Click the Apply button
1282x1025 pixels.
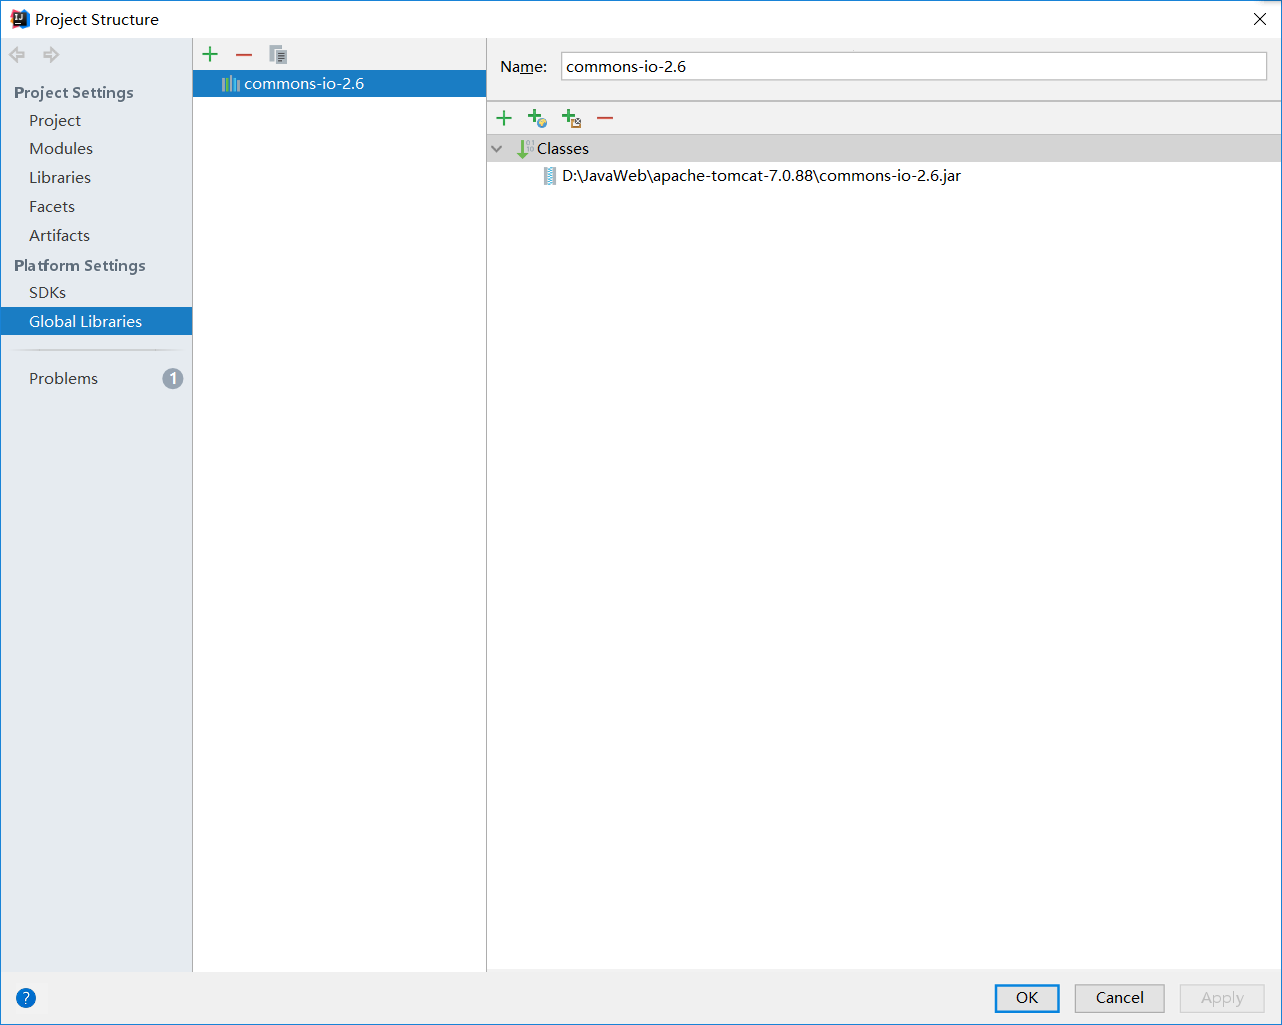click(1222, 998)
